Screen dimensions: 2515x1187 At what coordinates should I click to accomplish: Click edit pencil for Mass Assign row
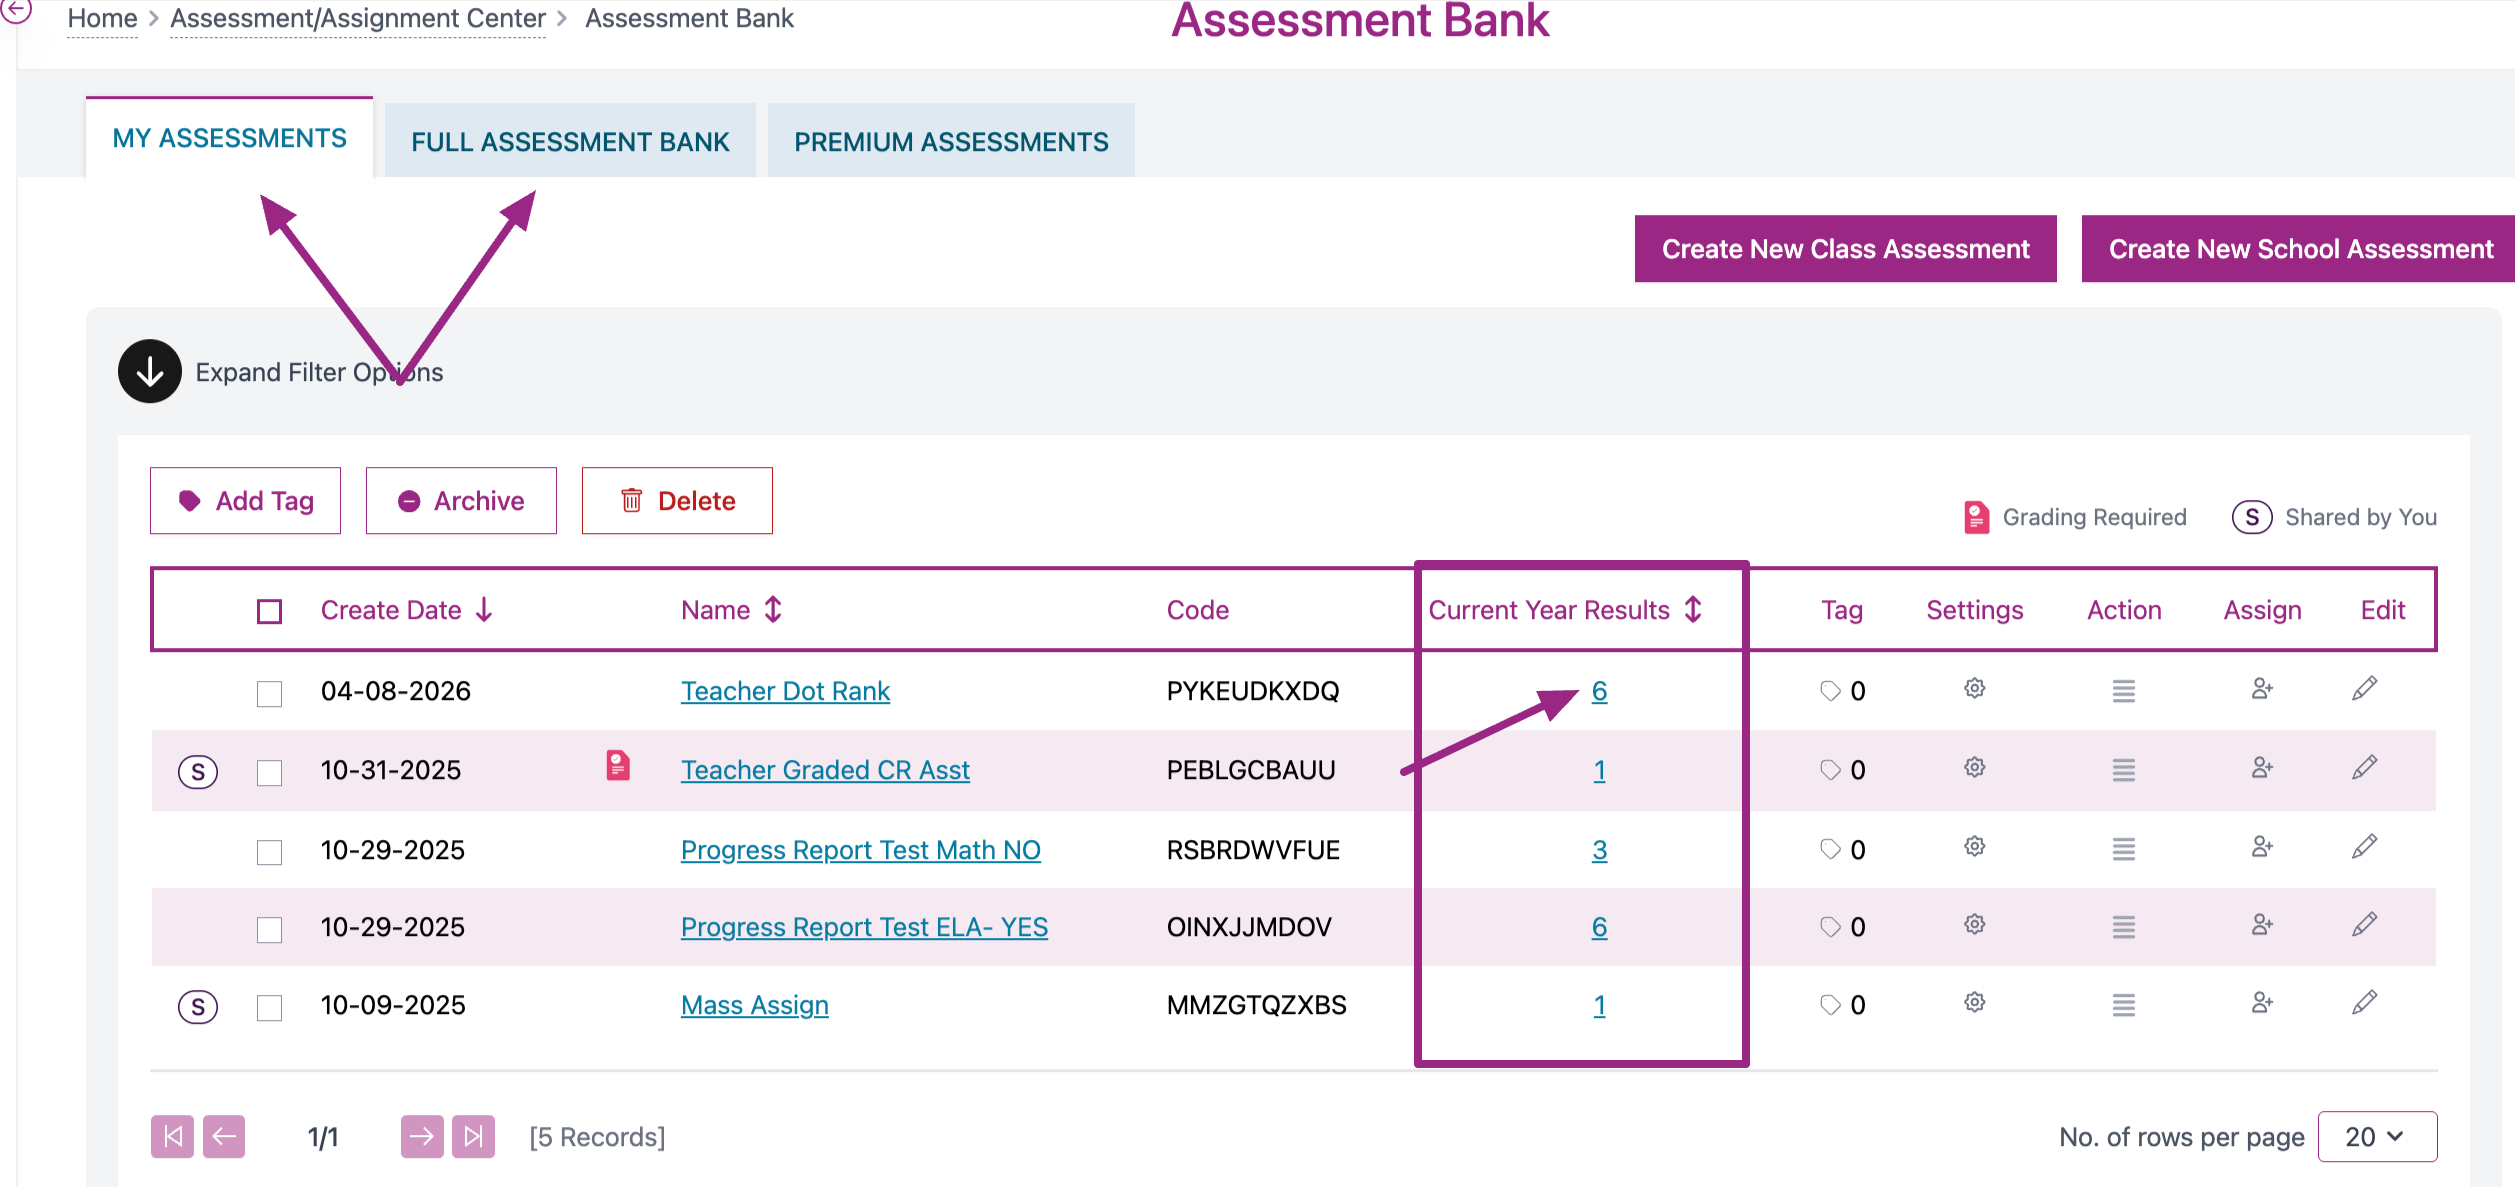(2364, 1003)
